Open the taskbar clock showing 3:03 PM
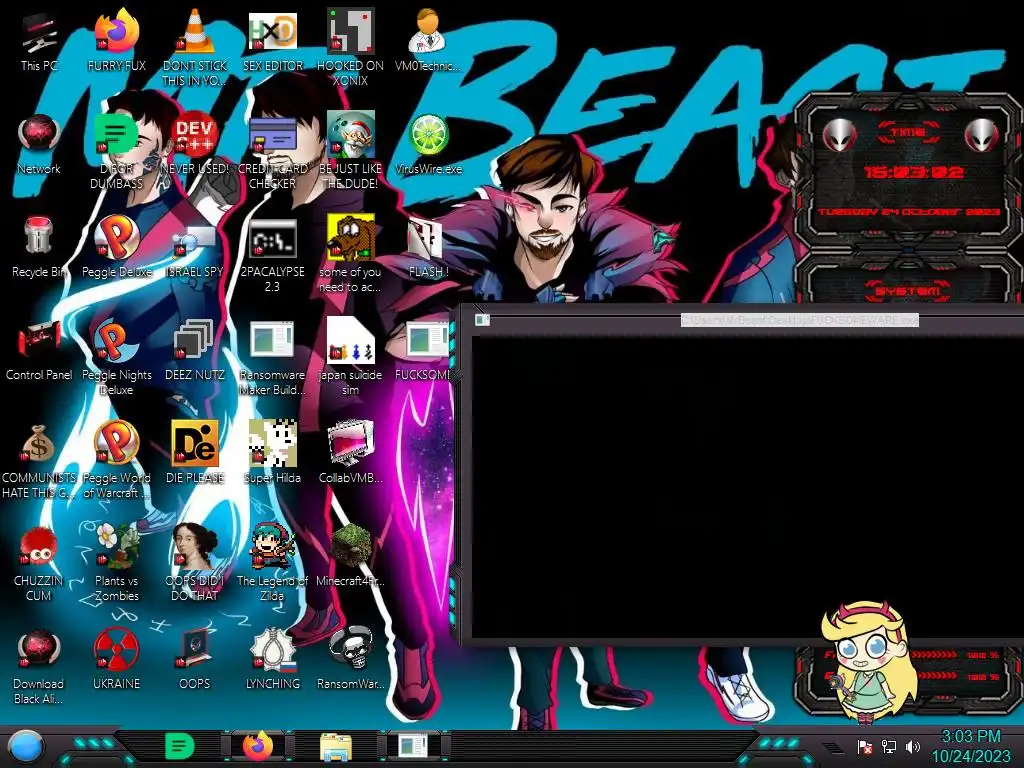Image resolution: width=1024 pixels, height=768 pixels. coord(971,746)
